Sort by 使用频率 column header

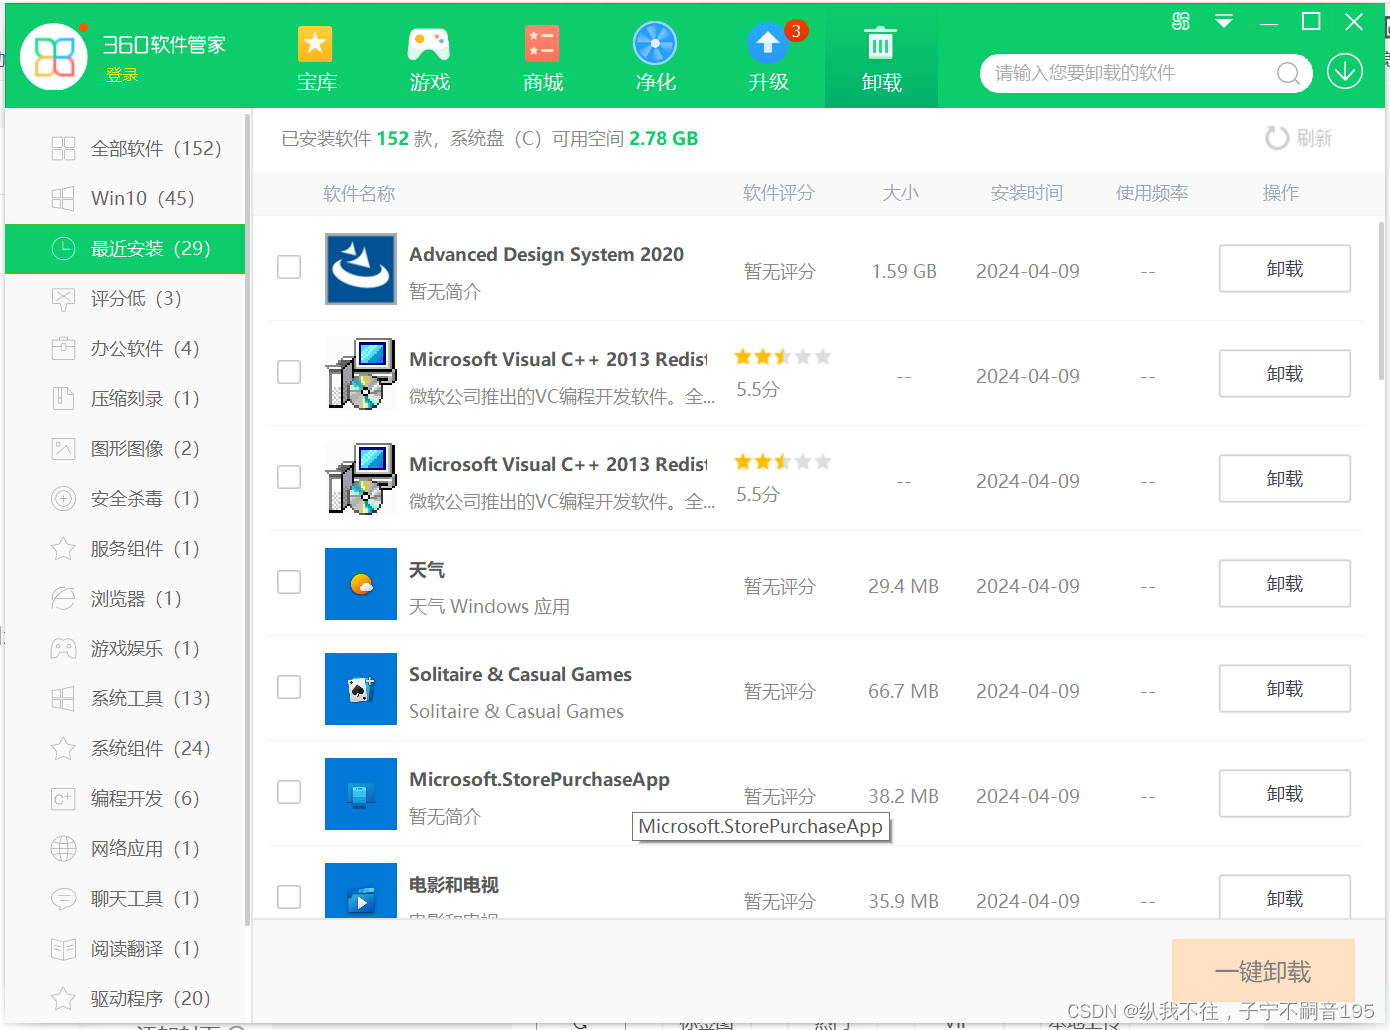[1152, 193]
